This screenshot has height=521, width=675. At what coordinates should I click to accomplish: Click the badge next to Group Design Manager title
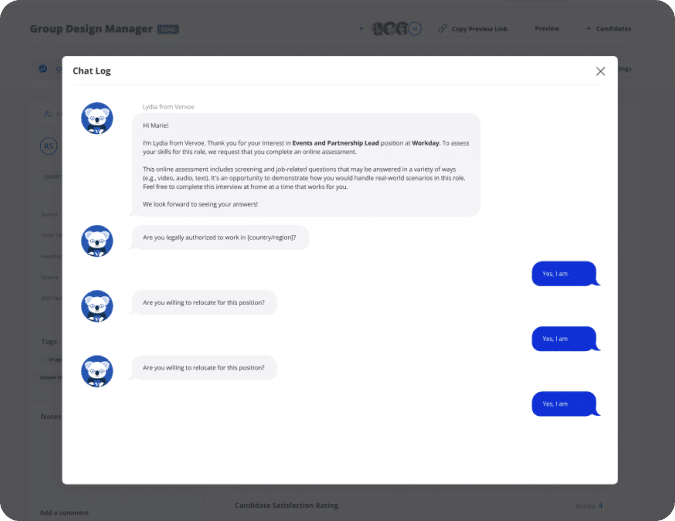(x=168, y=29)
